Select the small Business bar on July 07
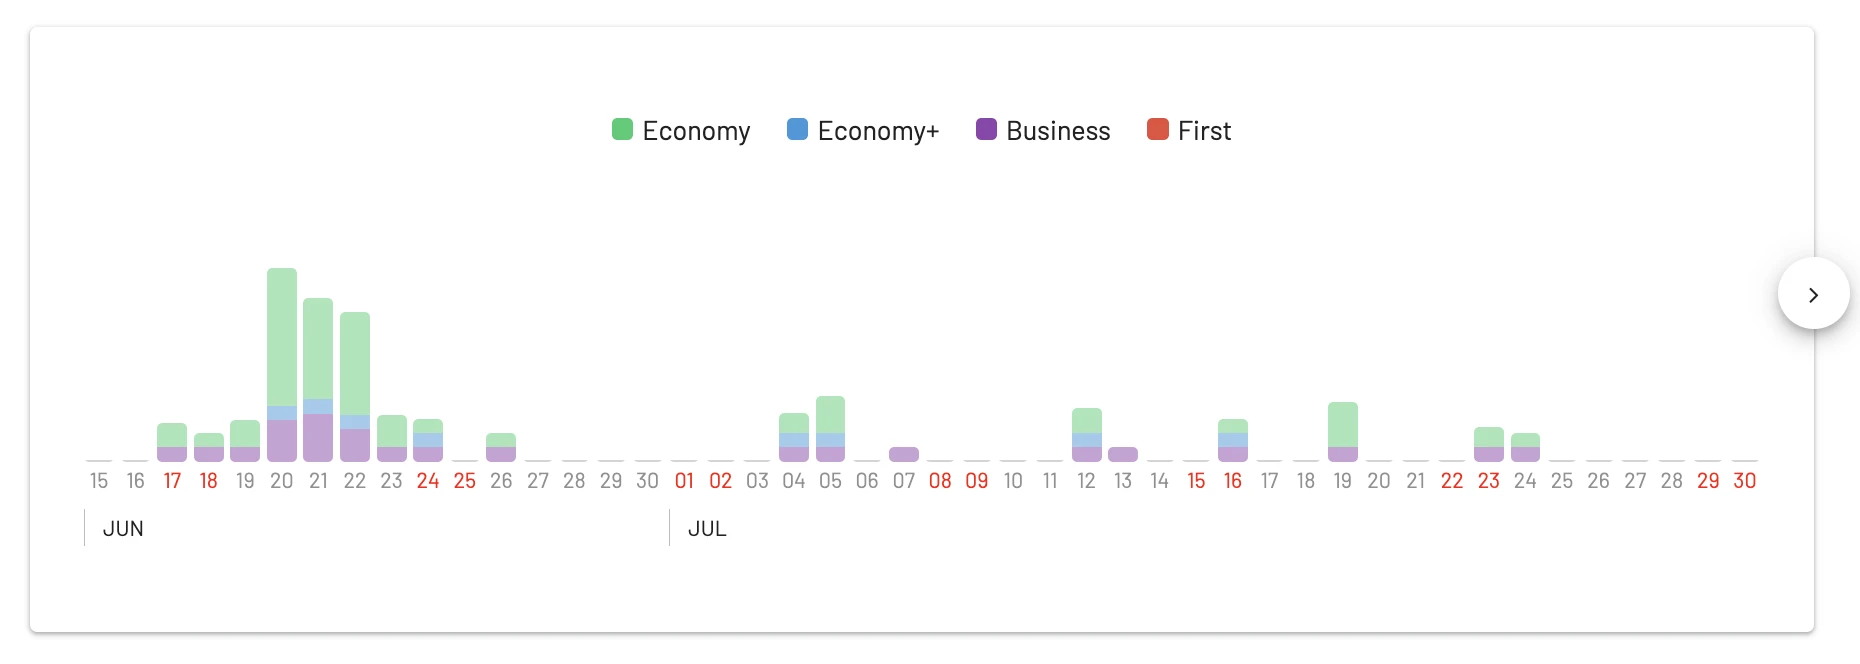This screenshot has height=664, width=1860. 904,454
